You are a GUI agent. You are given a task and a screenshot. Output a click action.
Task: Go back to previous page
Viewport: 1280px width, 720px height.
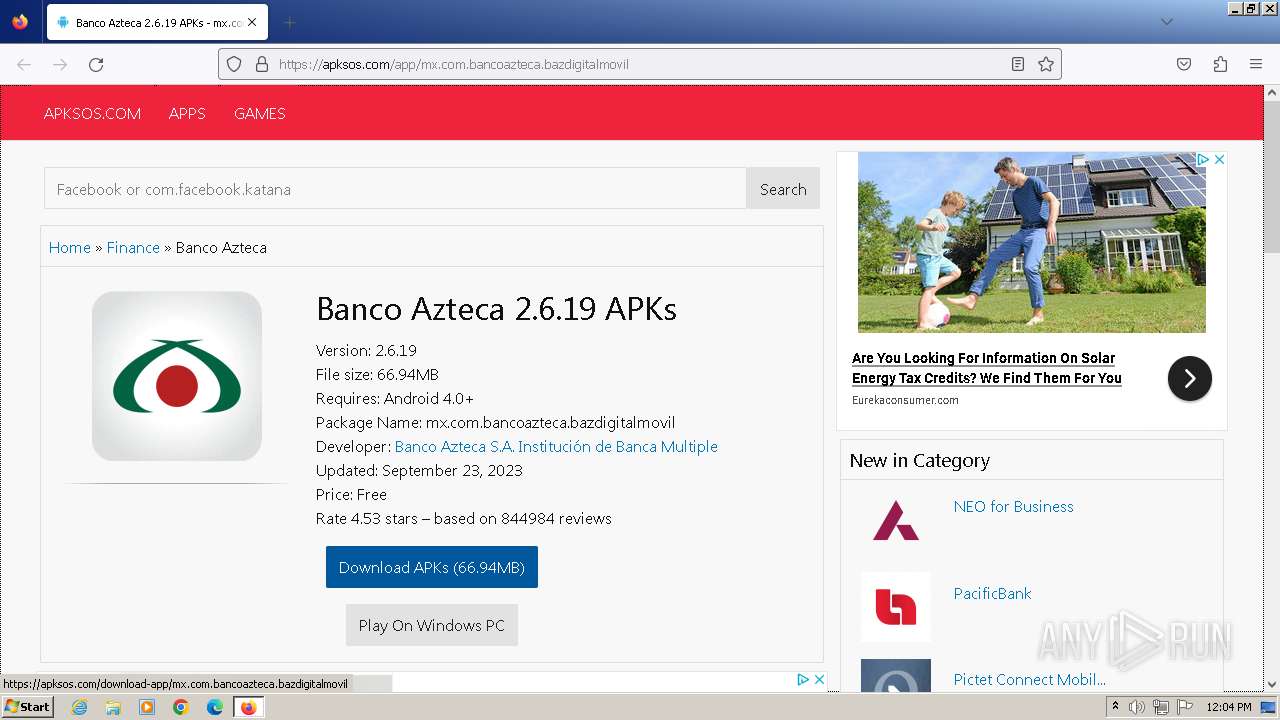(24, 64)
